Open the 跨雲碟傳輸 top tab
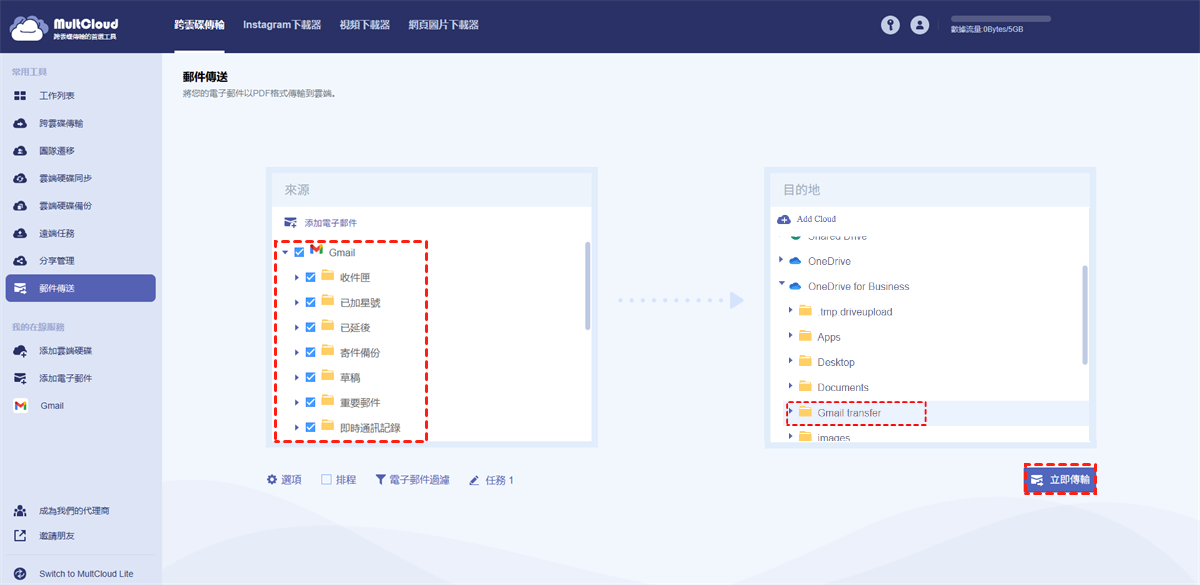Screen dimensions: 1200x585 tap(201, 26)
